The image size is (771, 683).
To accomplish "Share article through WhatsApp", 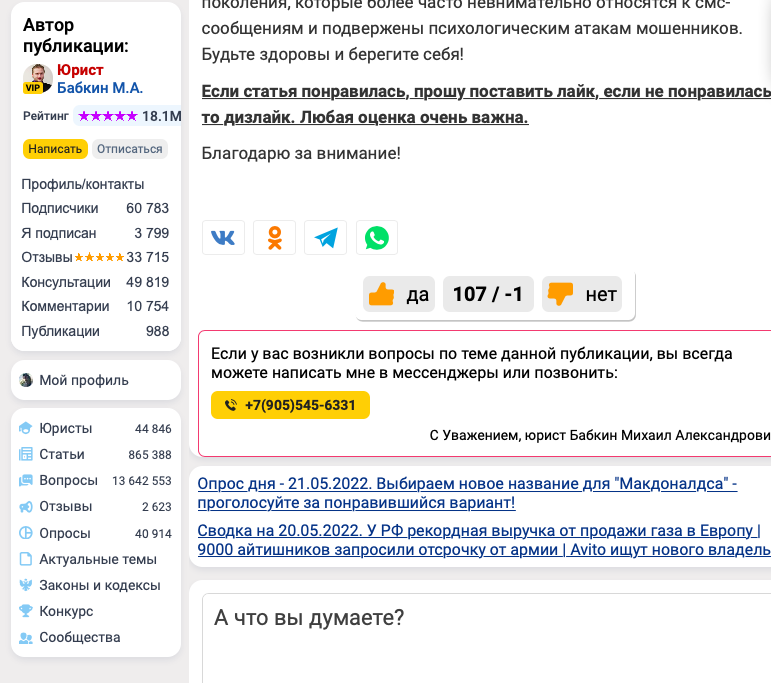I will [x=377, y=238].
